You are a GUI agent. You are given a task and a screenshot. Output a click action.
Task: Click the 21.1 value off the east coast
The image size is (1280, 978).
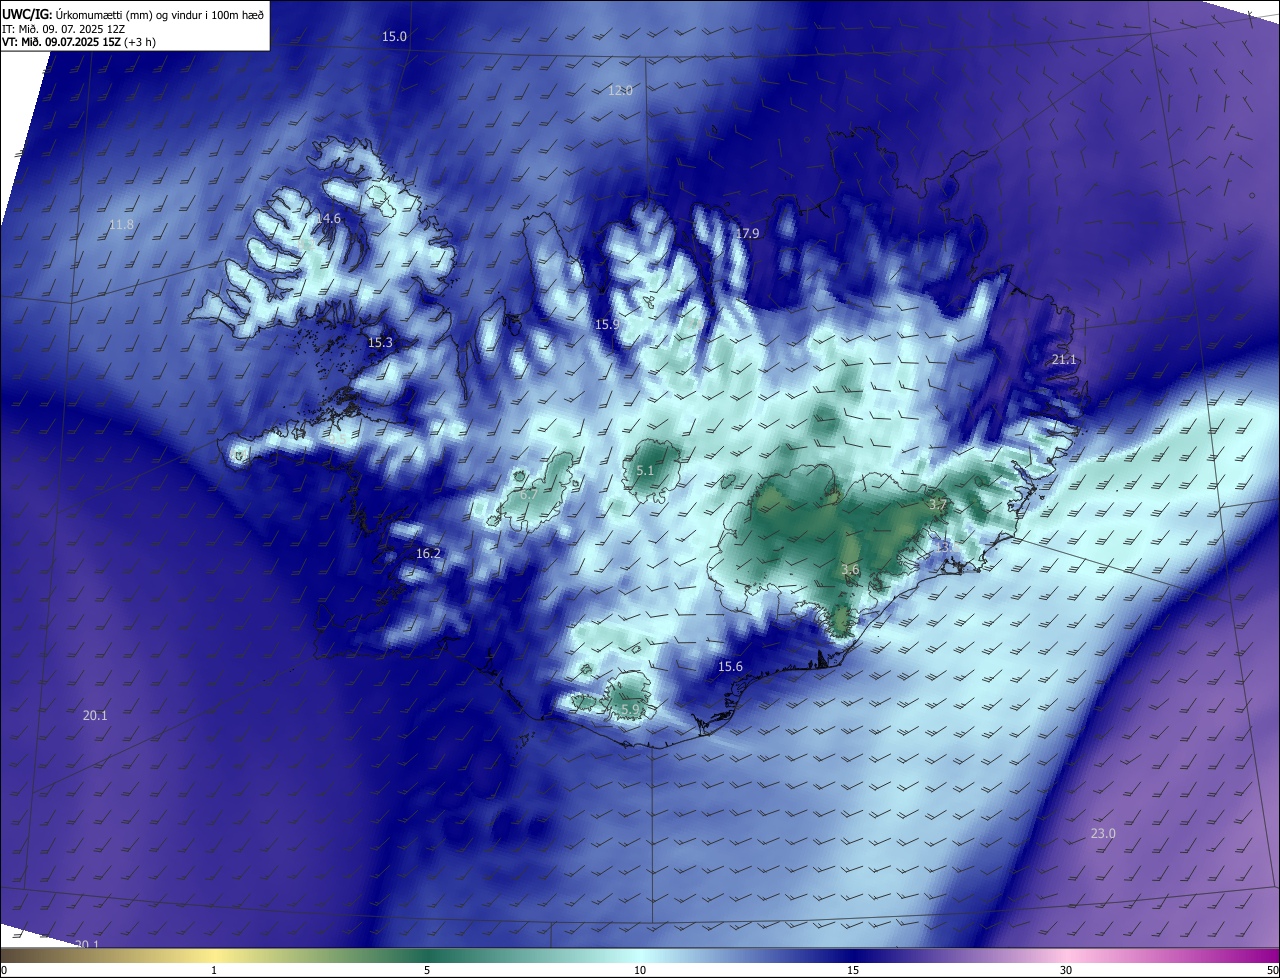pyautogui.click(x=1064, y=359)
